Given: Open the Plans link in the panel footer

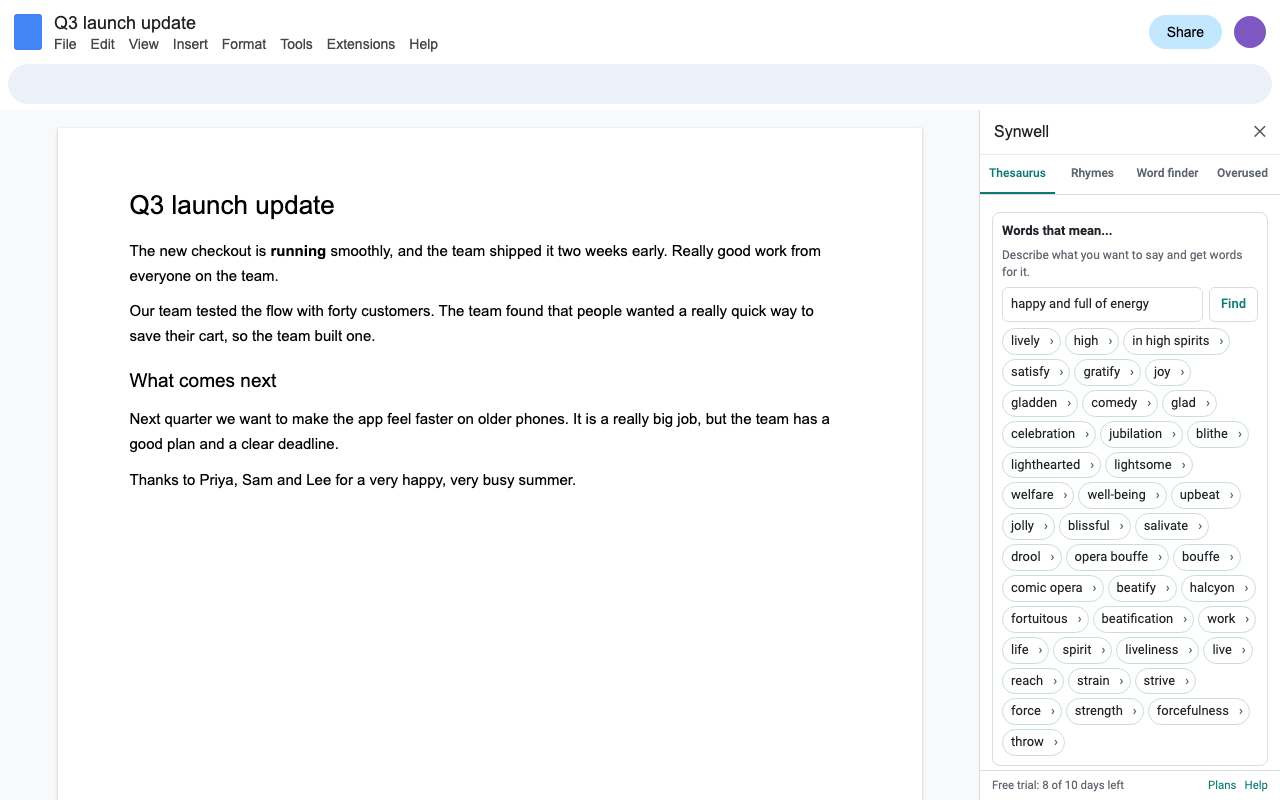Looking at the screenshot, I should tap(1222, 785).
